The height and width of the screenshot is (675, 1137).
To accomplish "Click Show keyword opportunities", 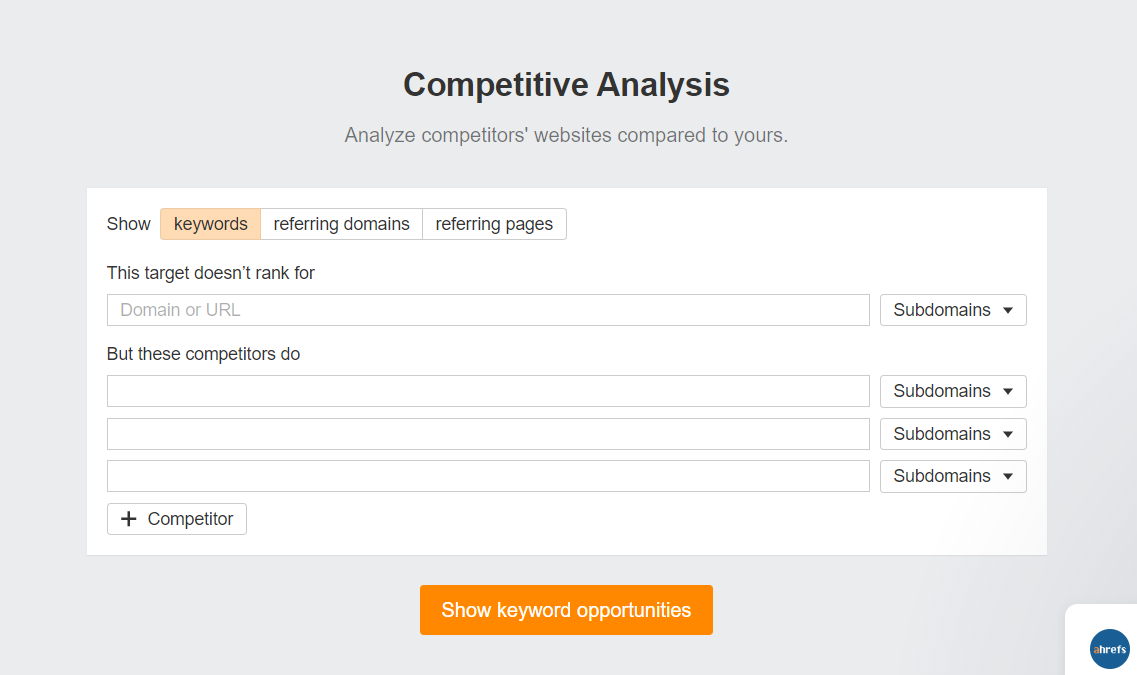I will (566, 610).
